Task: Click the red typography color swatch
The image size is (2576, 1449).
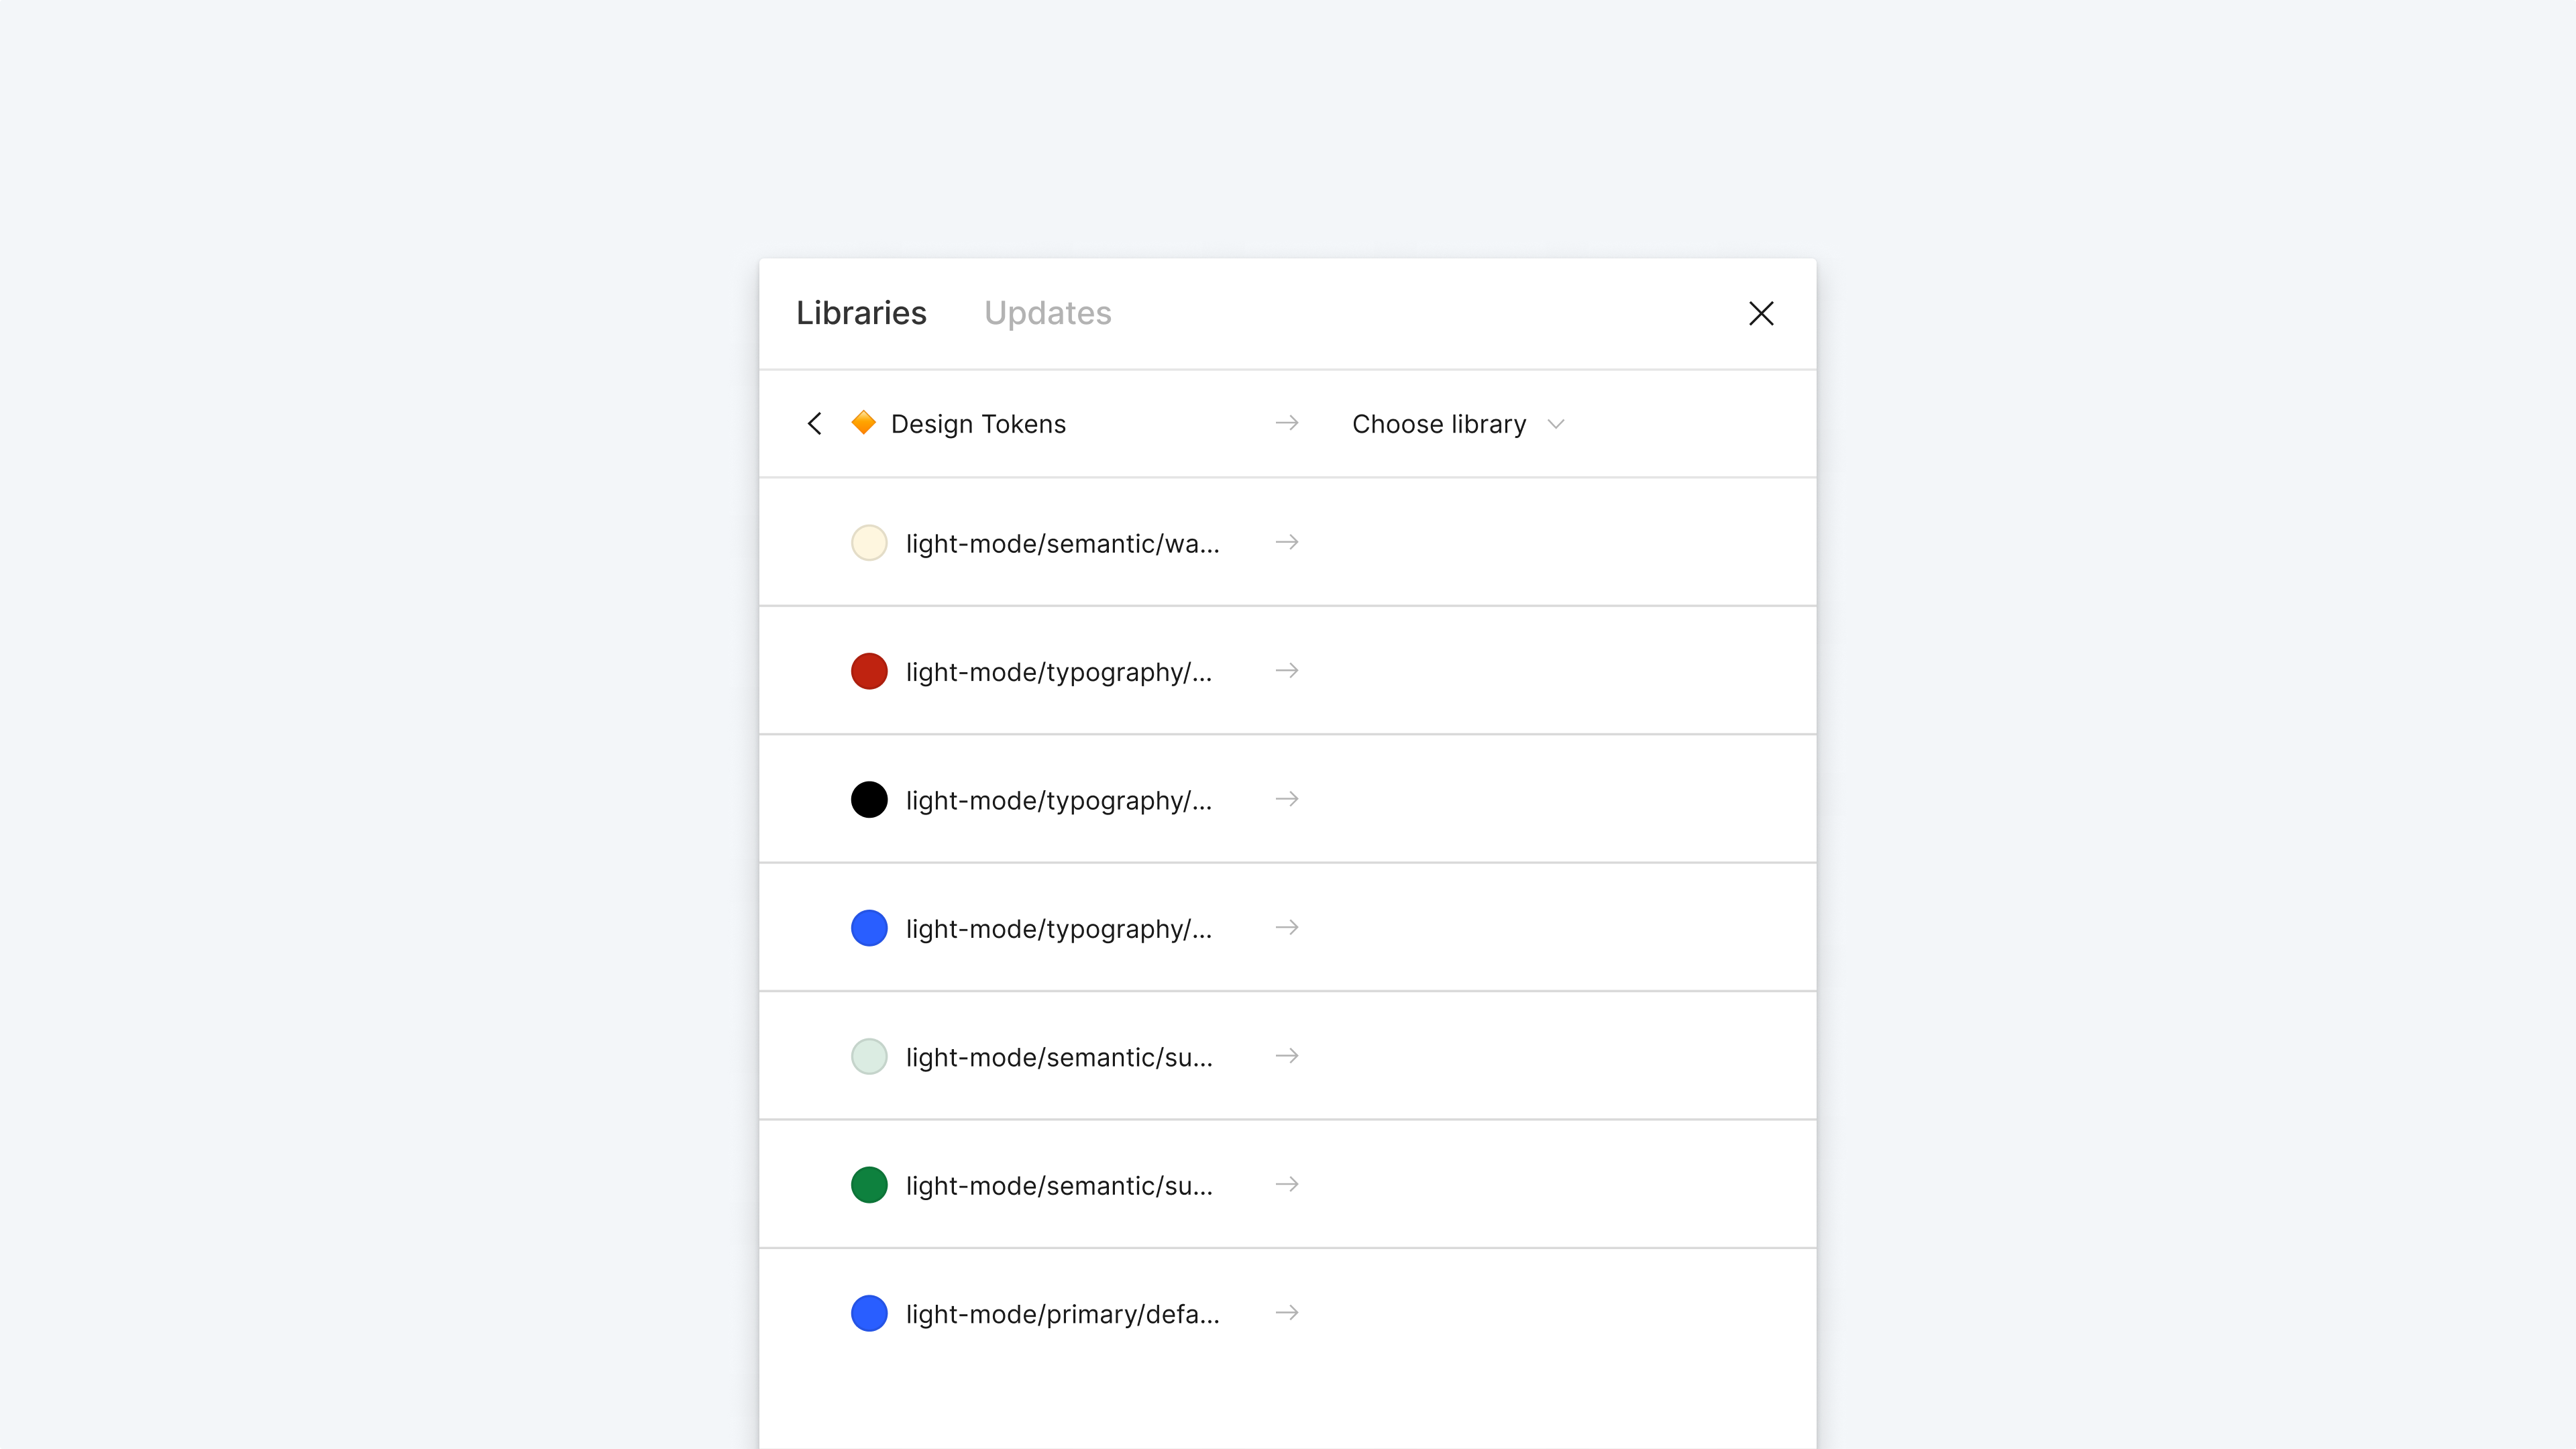Action: pos(869,671)
